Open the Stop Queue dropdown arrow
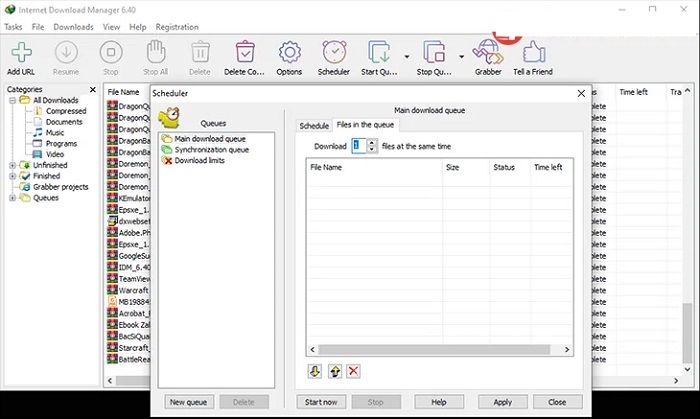This screenshot has height=419, width=700. click(461, 56)
